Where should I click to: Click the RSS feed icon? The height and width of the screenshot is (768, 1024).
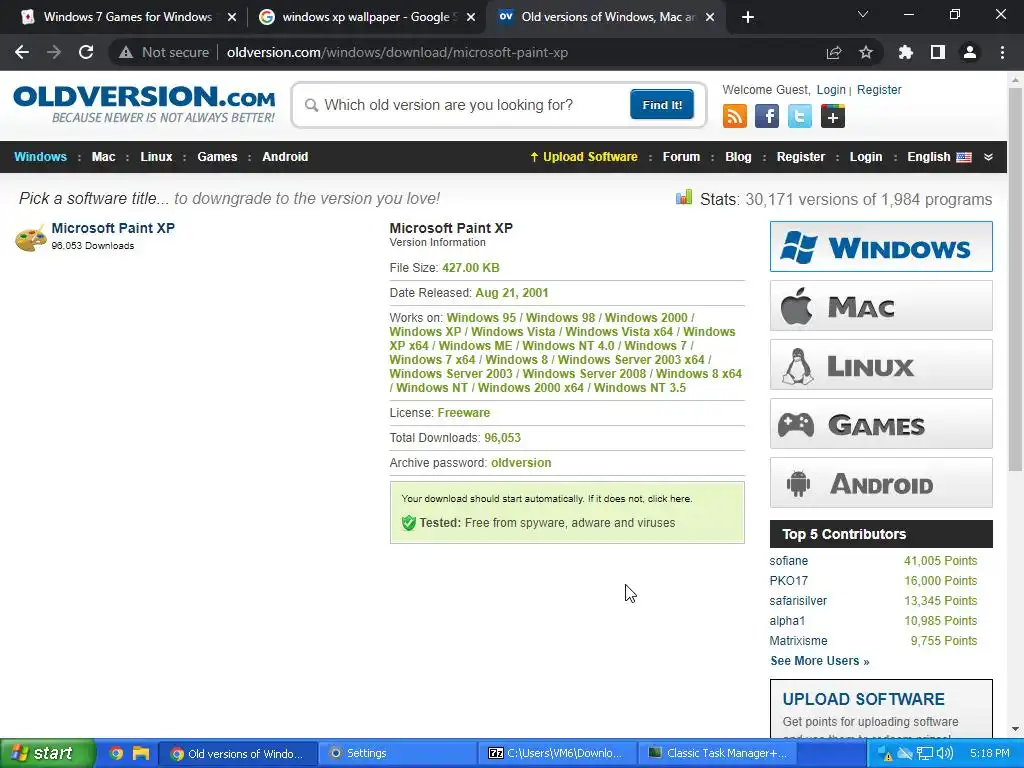[734, 116]
